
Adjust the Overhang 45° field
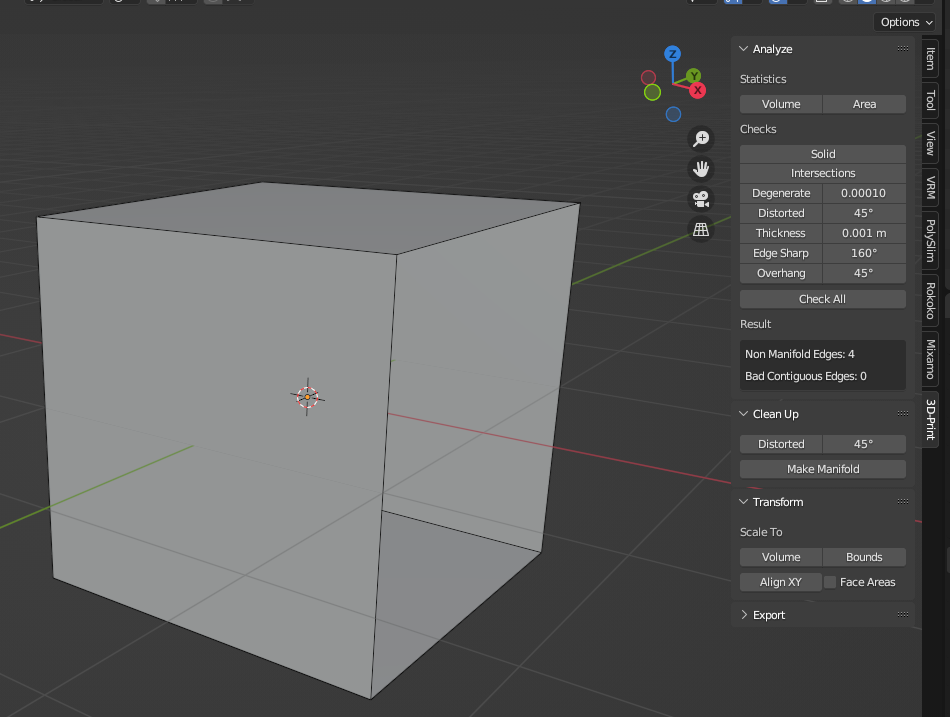[865, 273]
